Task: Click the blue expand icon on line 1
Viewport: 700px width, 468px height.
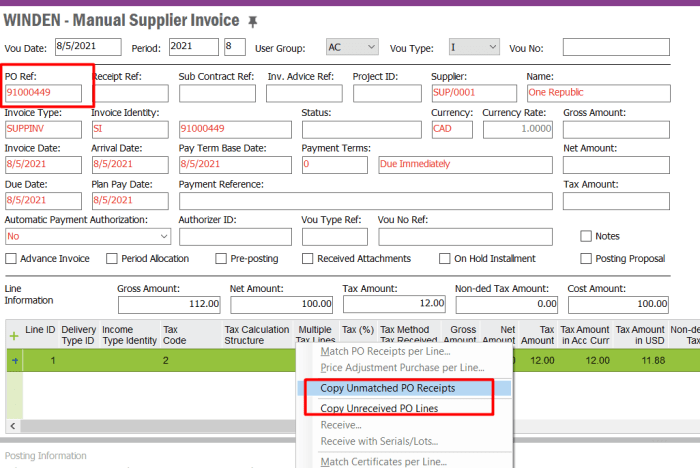Action: 15,360
